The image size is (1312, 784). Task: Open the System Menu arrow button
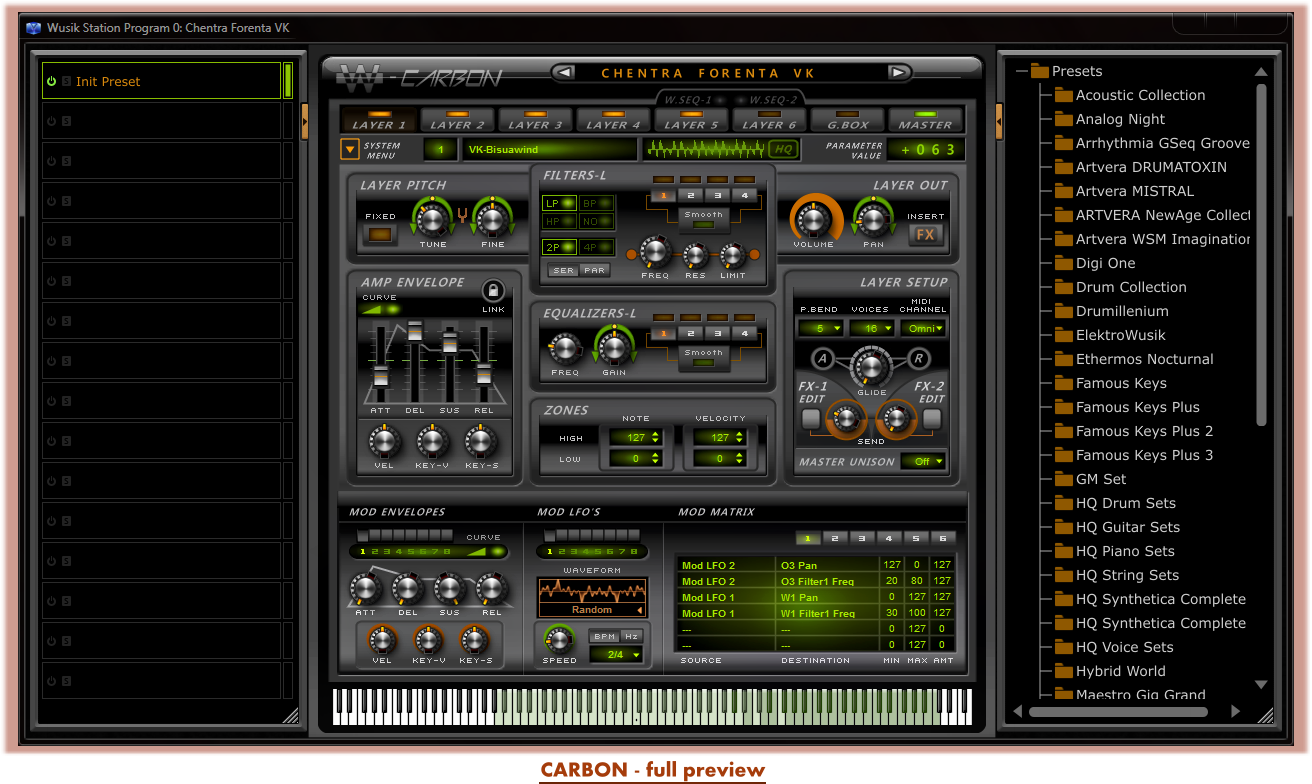coord(350,149)
